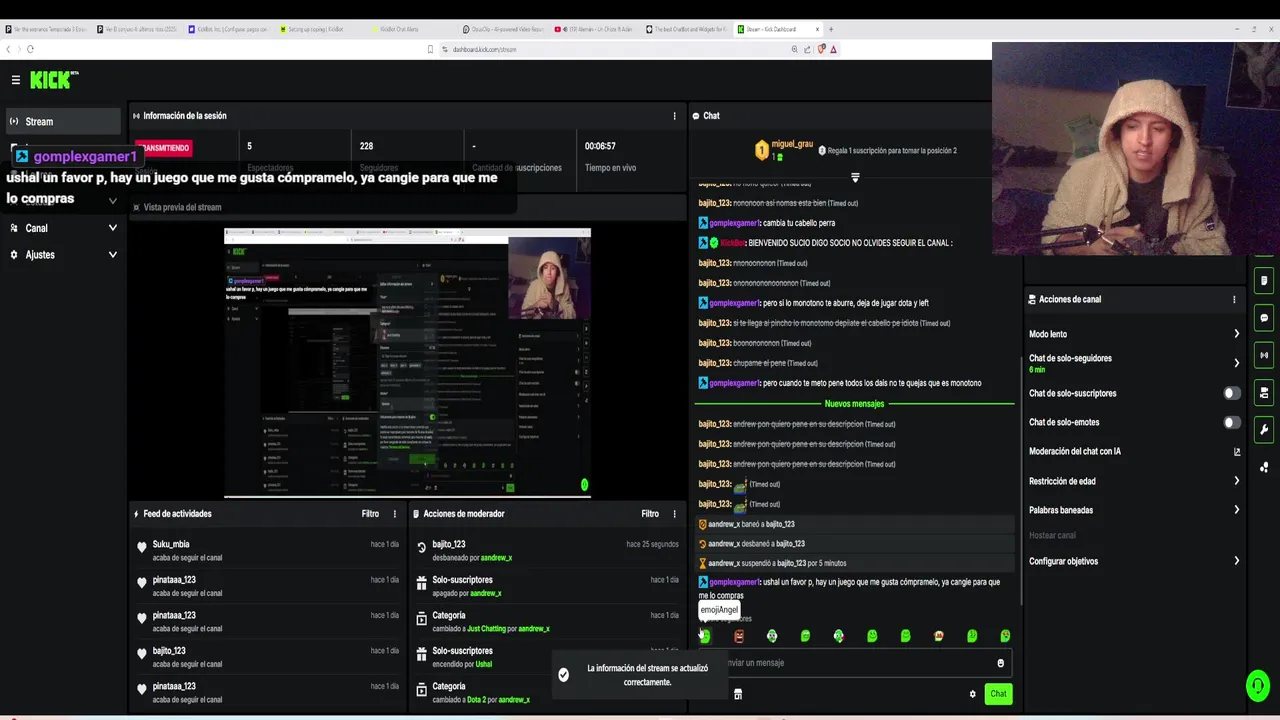Screen dimensions: 1280x720
Task: Open Moderación del chat con IA link icon
Action: tap(1237, 452)
